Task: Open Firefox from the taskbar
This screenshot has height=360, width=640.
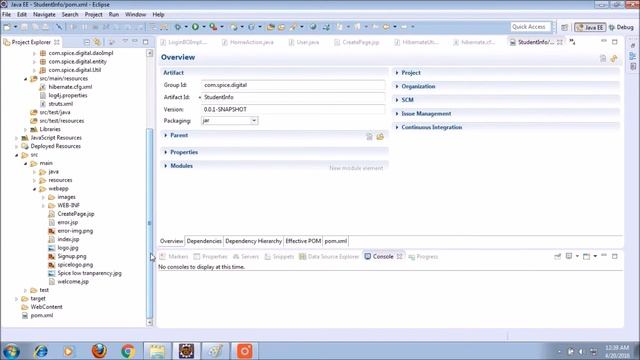Action: [99, 351]
